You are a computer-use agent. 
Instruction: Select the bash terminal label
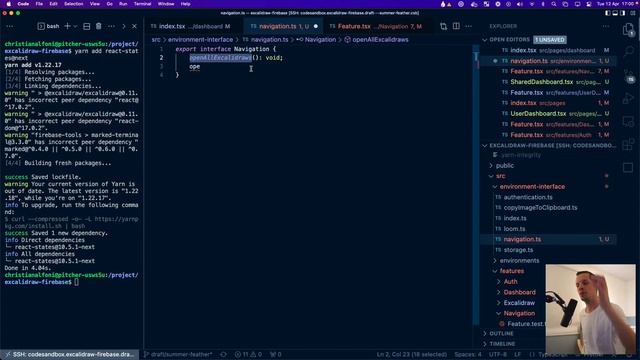pyautogui.click(x=49, y=26)
